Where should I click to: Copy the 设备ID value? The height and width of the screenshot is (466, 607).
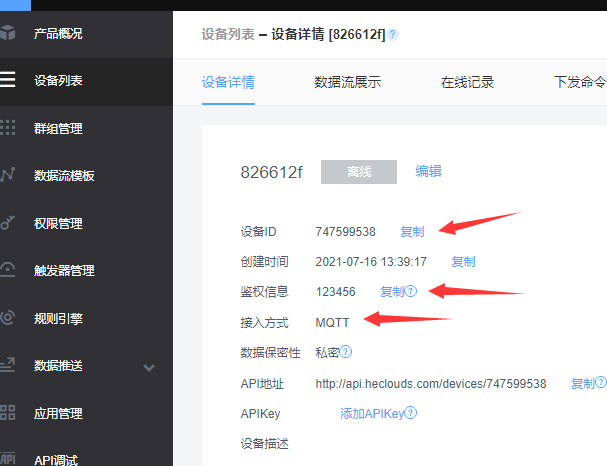(412, 231)
